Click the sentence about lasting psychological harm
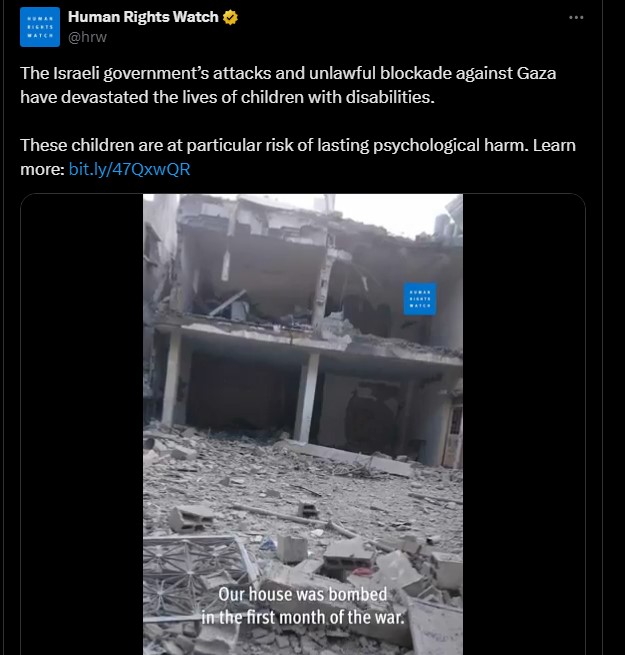 pos(275,145)
